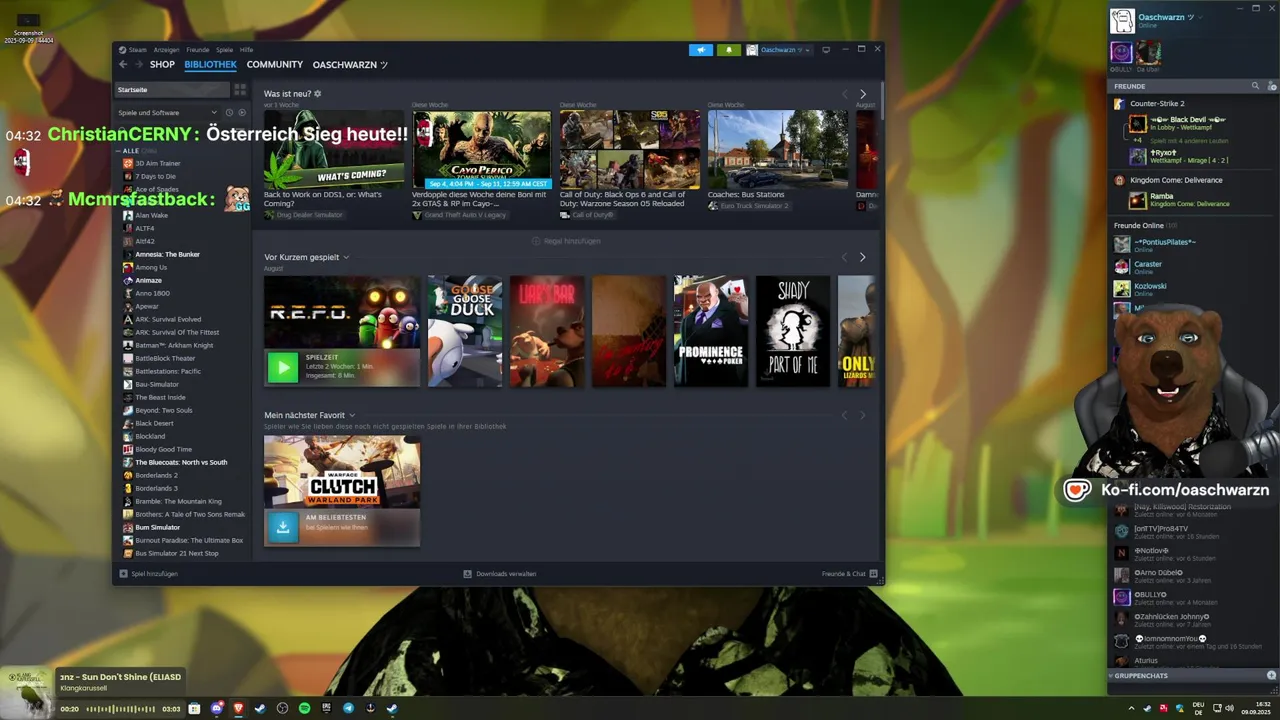Open status dropdown beside Oaschwarzn in friends list
This screenshot has height=720, width=1280.
click(1199, 17)
